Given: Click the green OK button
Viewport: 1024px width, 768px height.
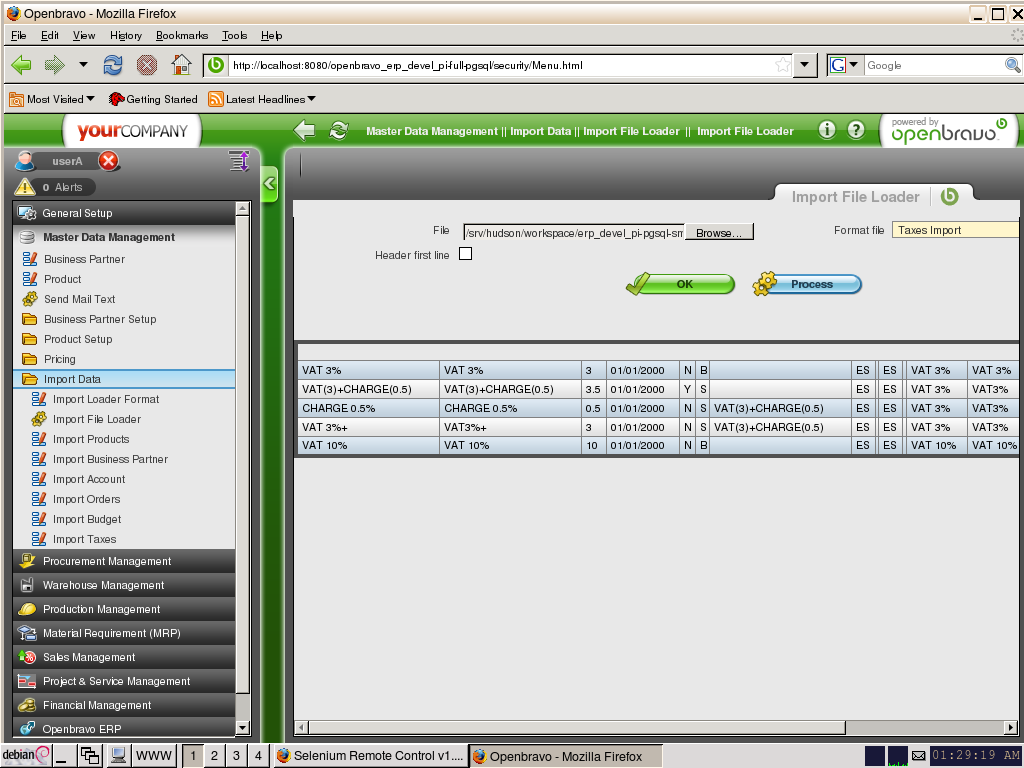Looking at the screenshot, I should (x=680, y=284).
